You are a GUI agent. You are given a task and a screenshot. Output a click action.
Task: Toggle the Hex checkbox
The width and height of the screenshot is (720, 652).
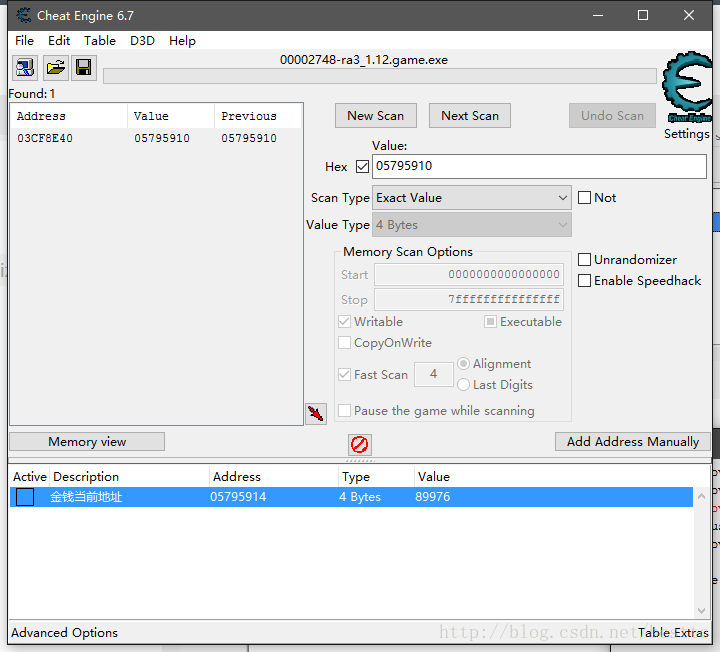[x=362, y=166]
